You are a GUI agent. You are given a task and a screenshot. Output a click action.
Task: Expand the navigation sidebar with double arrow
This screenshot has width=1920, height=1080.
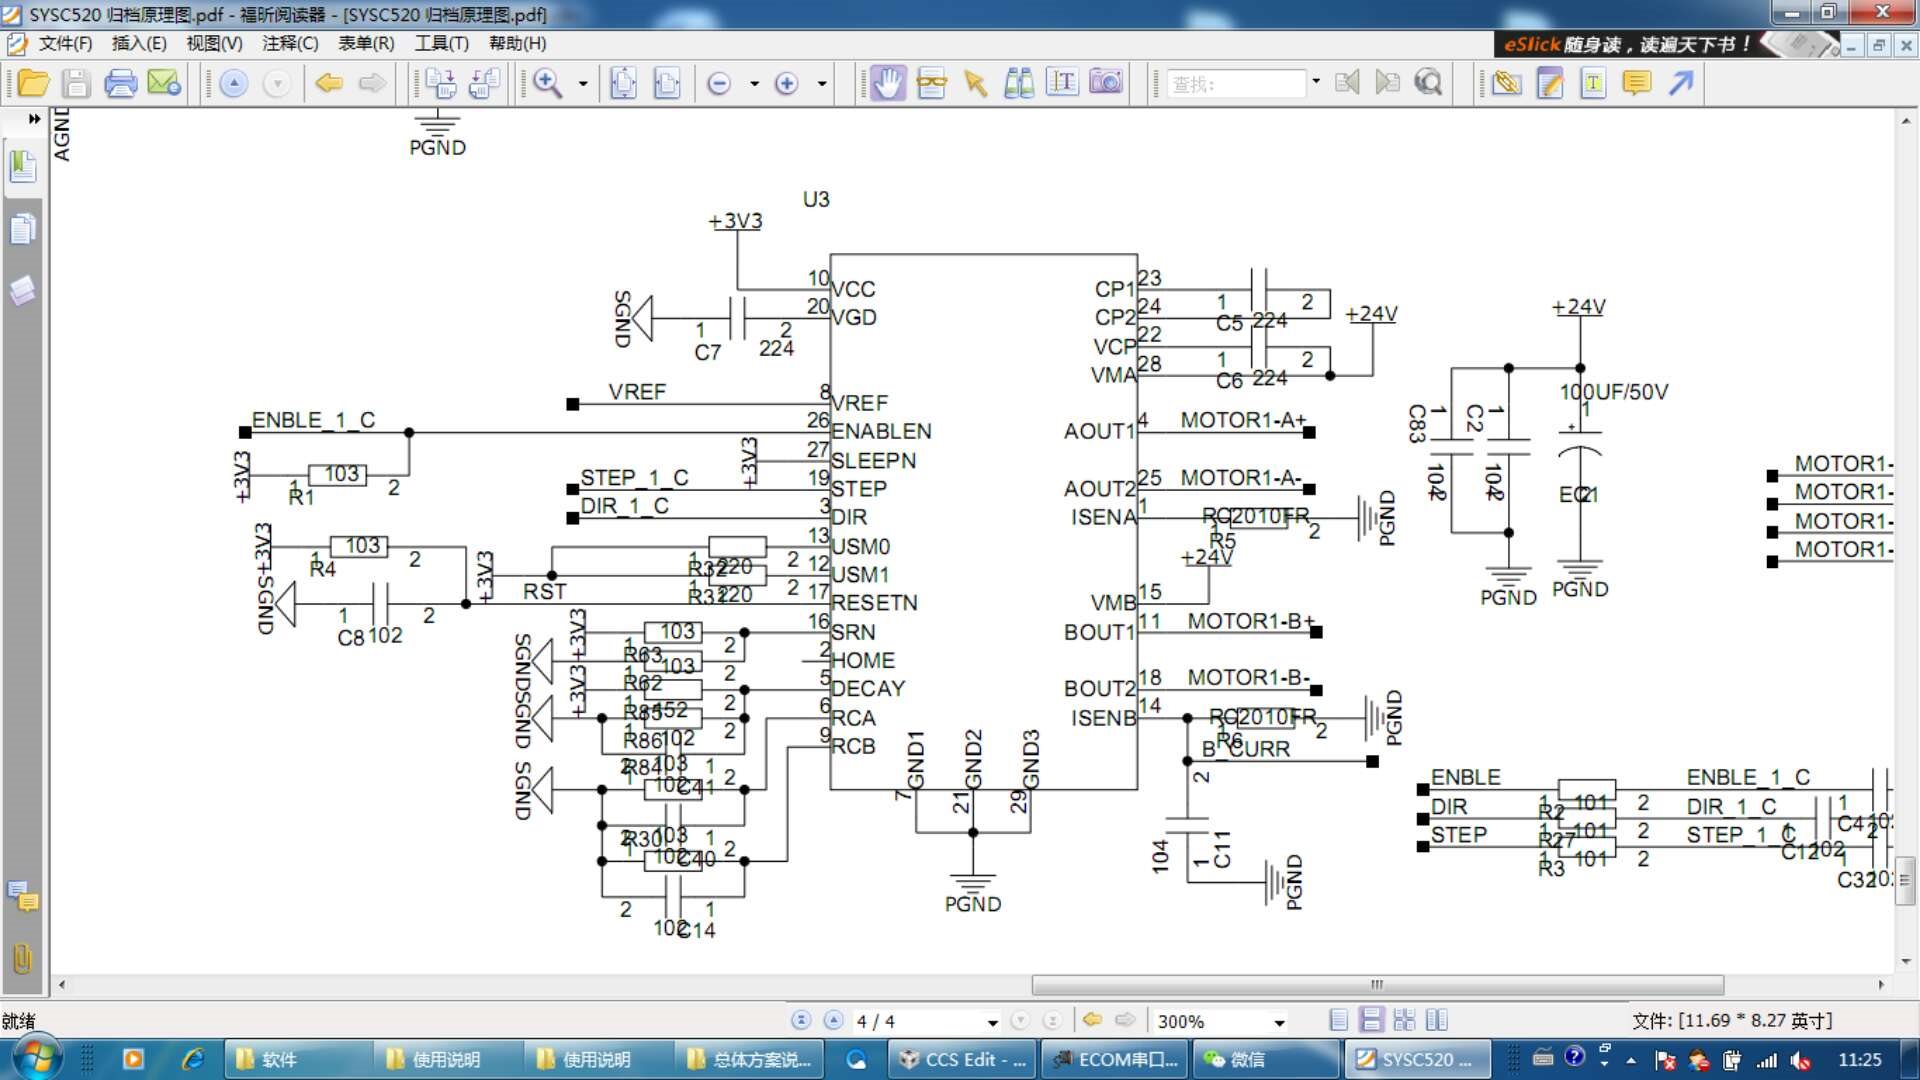pos(35,118)
